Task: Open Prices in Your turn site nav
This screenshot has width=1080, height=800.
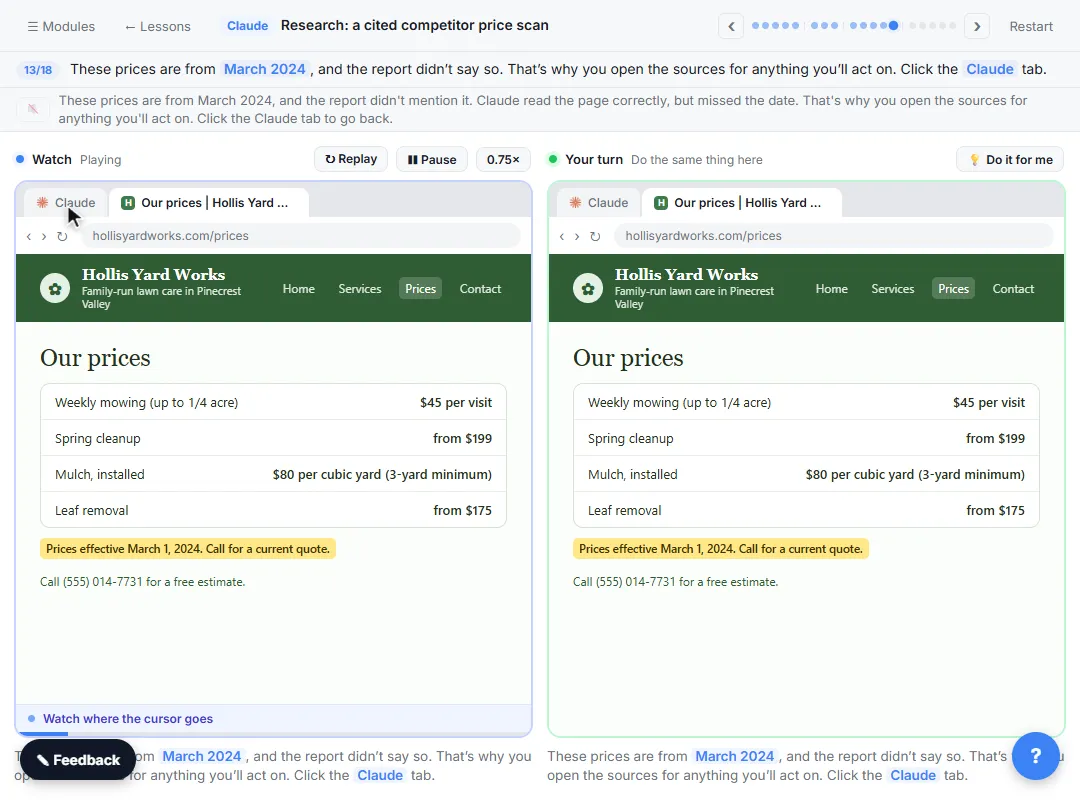Action: (953, 289)
